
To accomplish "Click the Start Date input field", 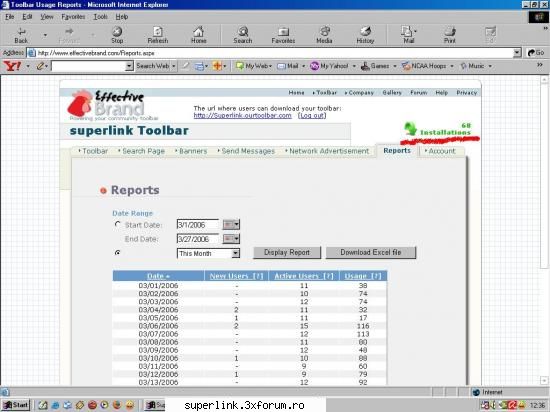I will [x=198, y=225].
